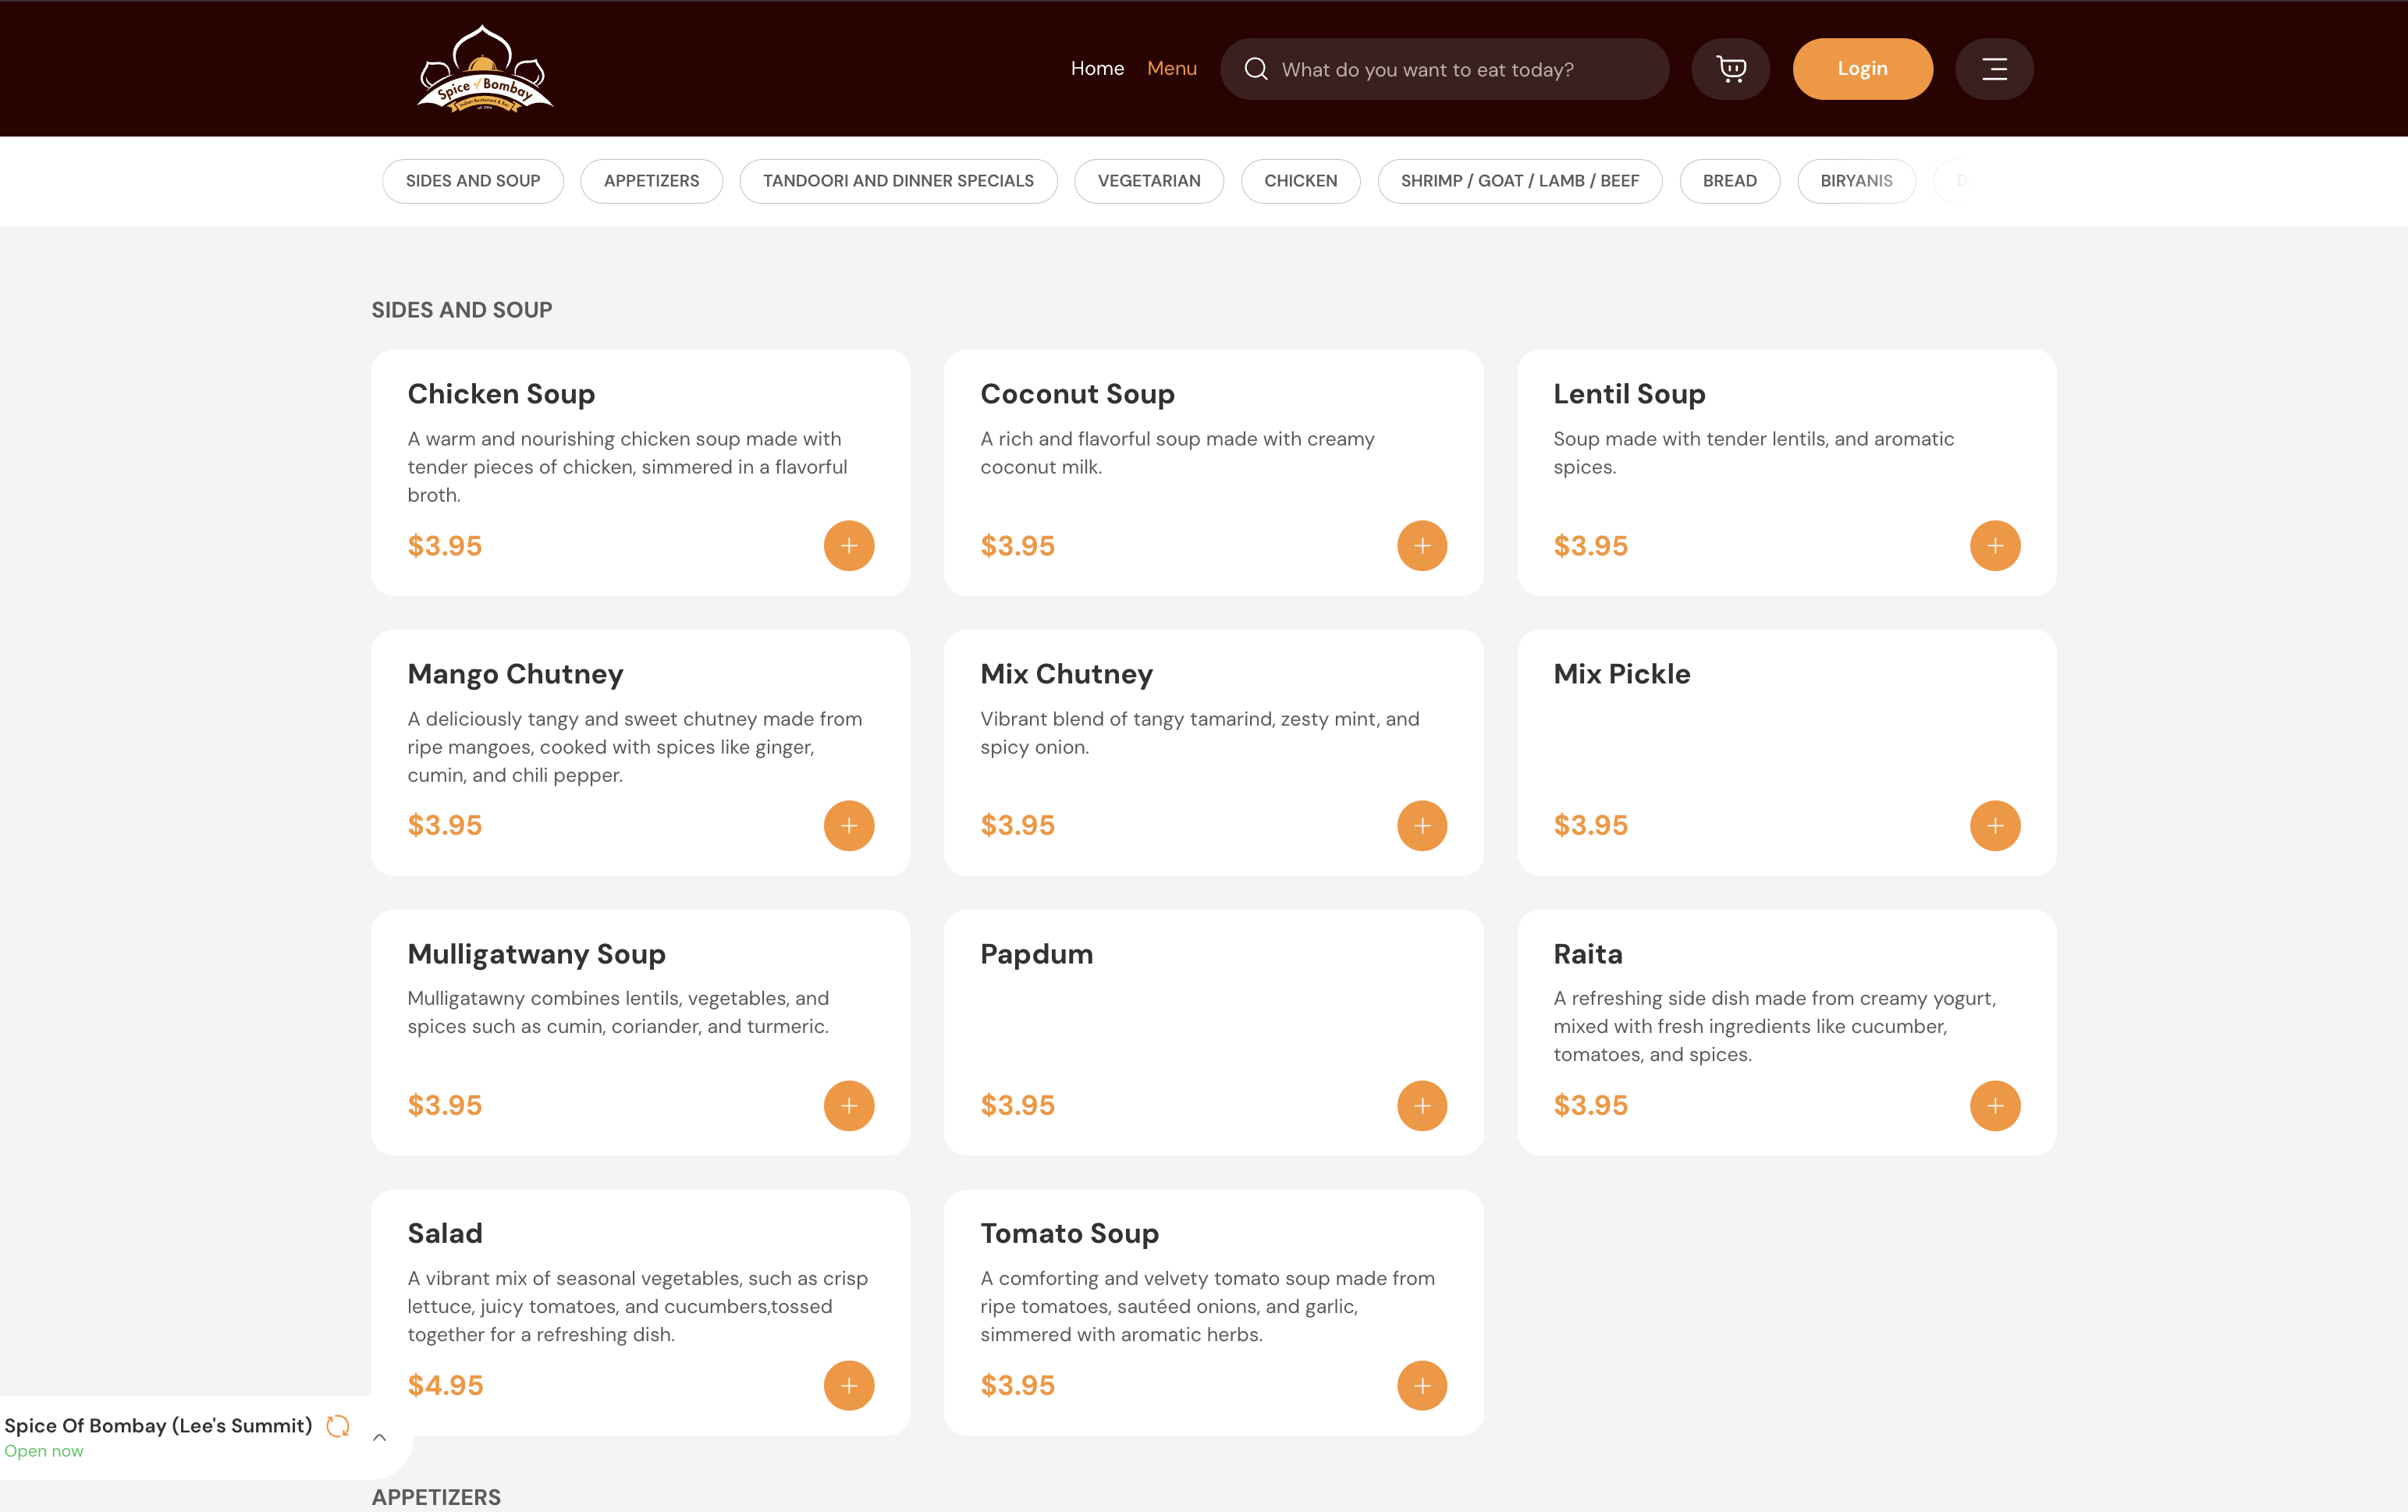Click the Spice of Bombay logo
The image size is (2408, 1512).
click(x=485, y=69)
